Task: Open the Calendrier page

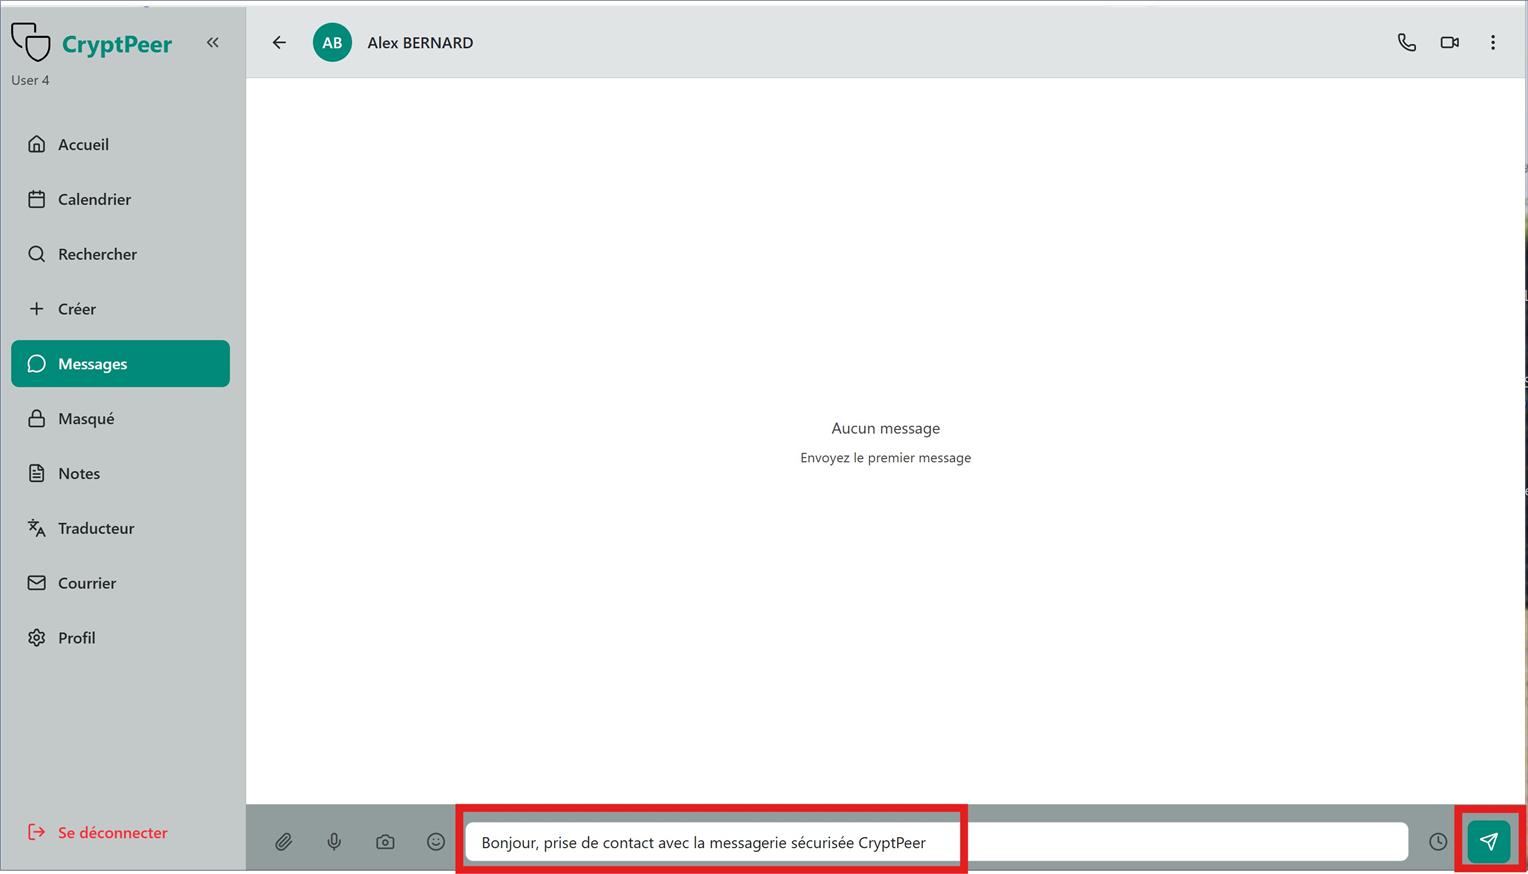Action: pos(94,200)
